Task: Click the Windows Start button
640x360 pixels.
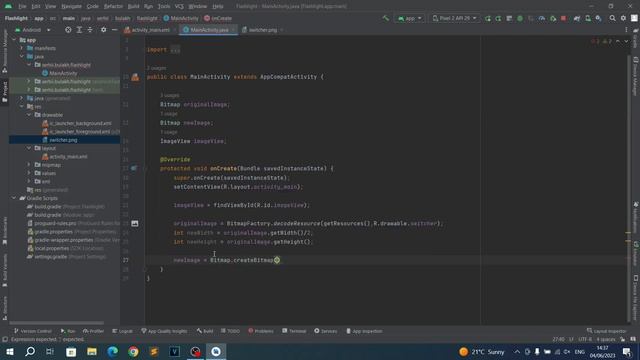Action: (x=10, y=352)
